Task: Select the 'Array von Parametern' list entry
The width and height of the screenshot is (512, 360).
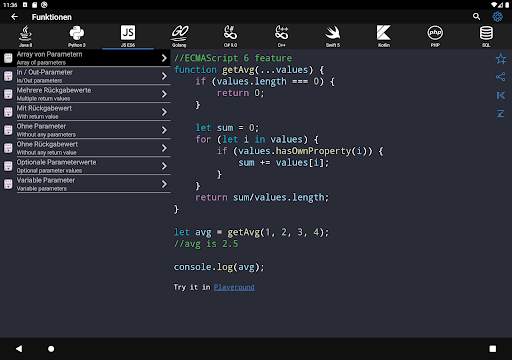Action: 85,58
